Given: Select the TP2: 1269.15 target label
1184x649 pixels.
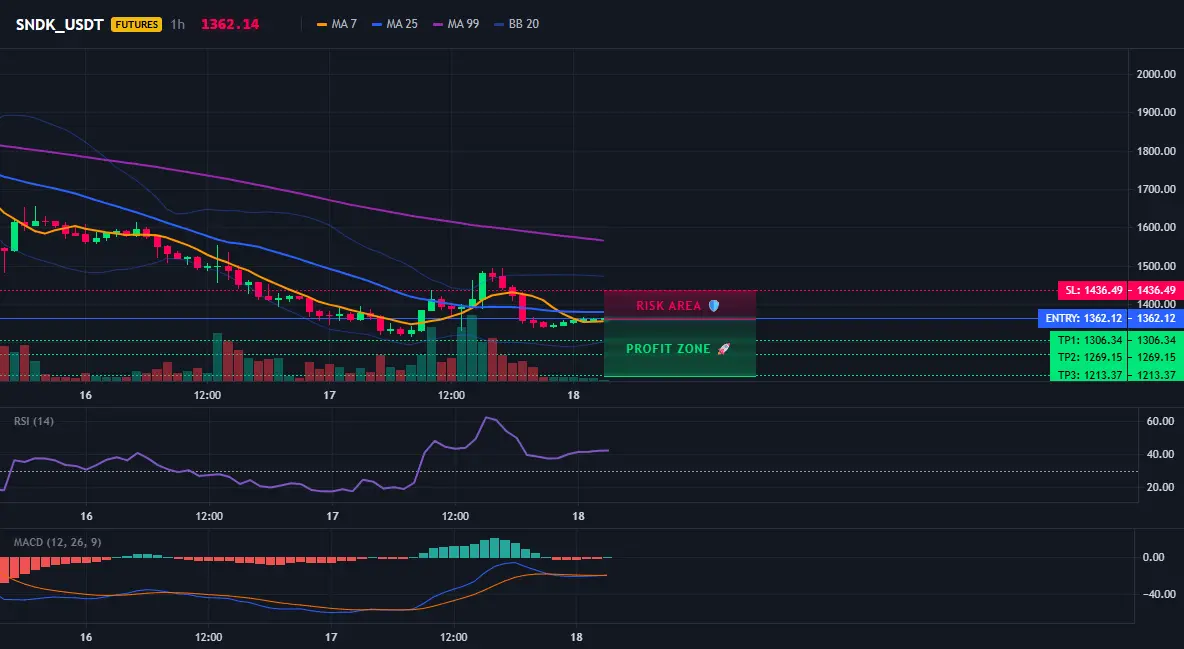Looking at the screenshot, I should (x=1089, y=357).
